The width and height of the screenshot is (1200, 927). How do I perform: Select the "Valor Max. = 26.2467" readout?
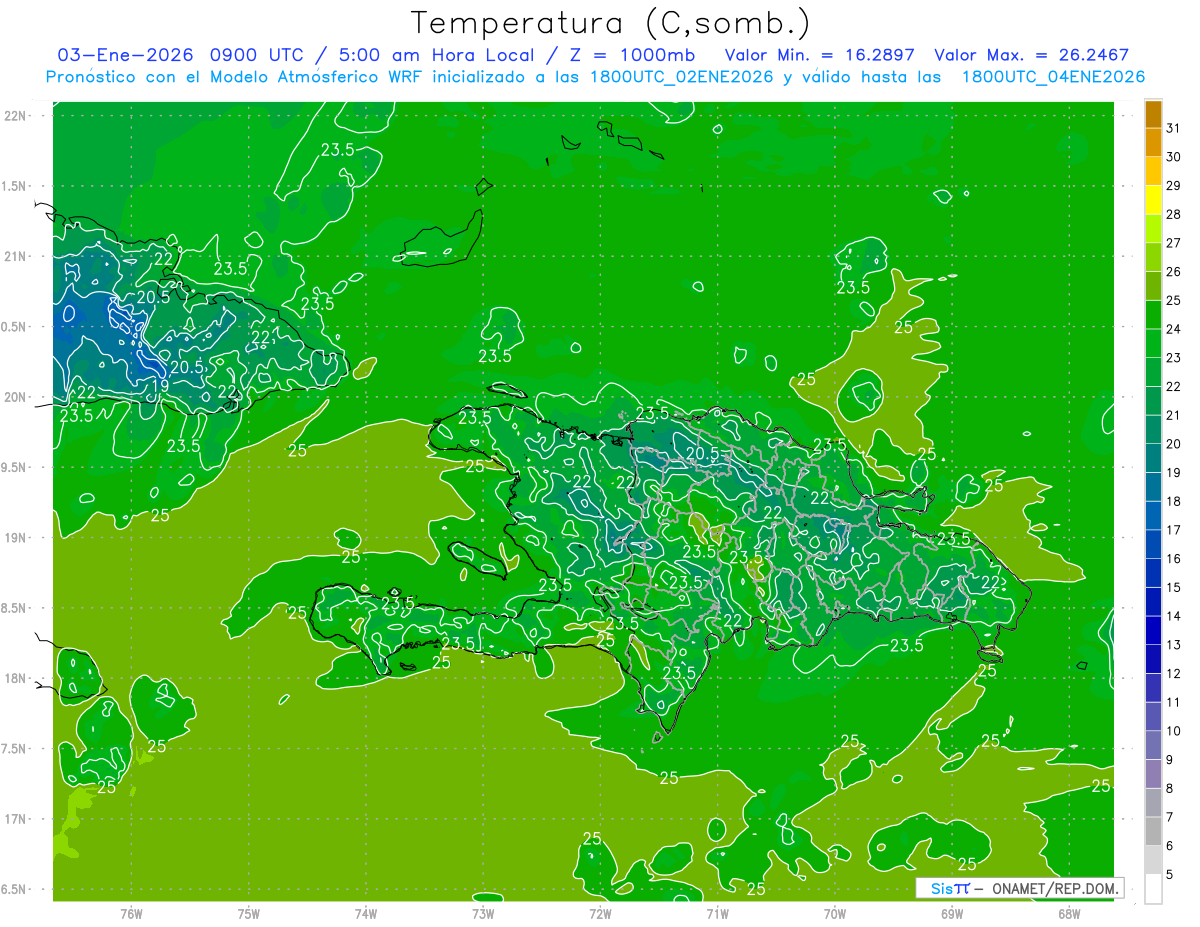(x=1031, y=55)
